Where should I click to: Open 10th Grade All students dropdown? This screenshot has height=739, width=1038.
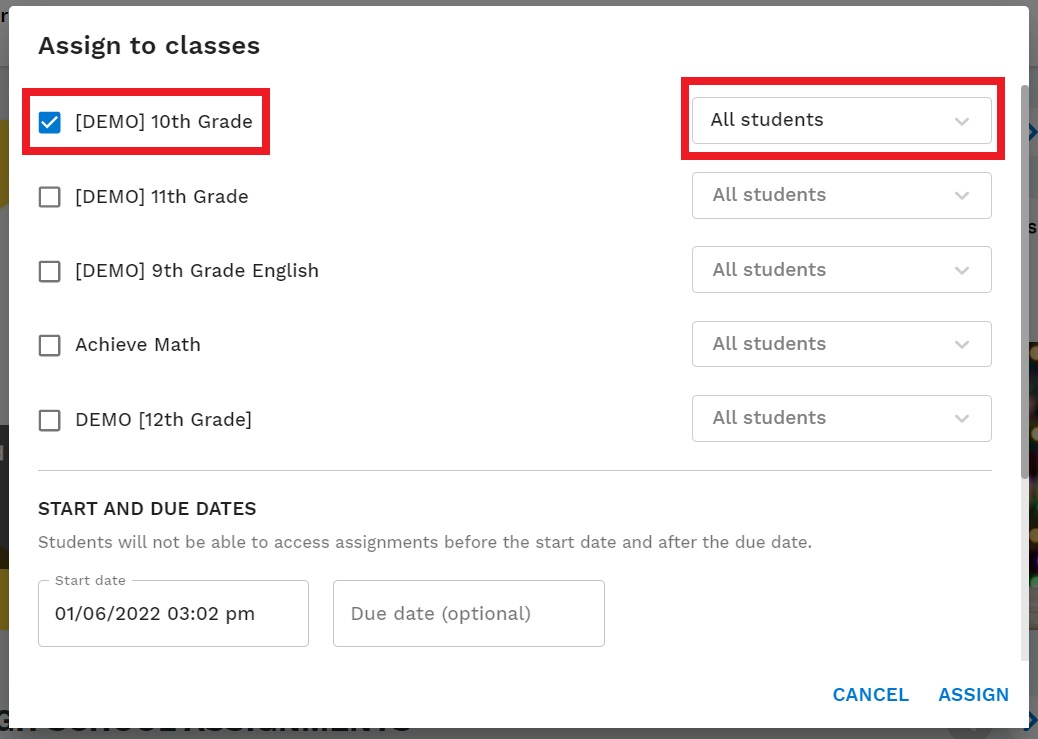pos(841,120)
